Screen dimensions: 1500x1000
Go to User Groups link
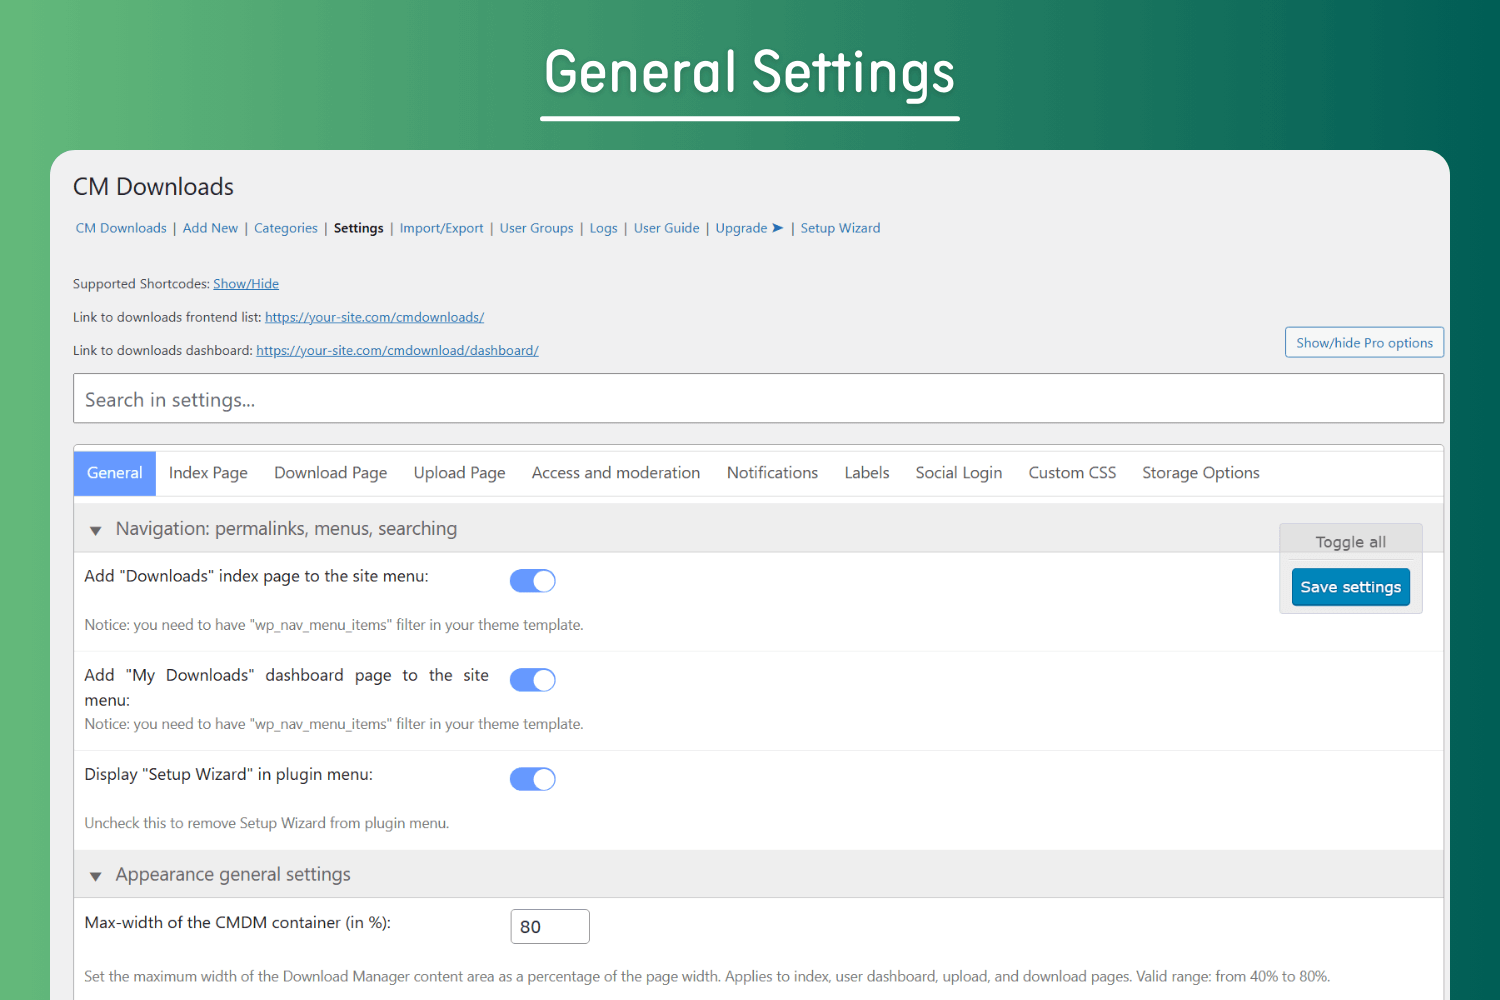(537, 228)
